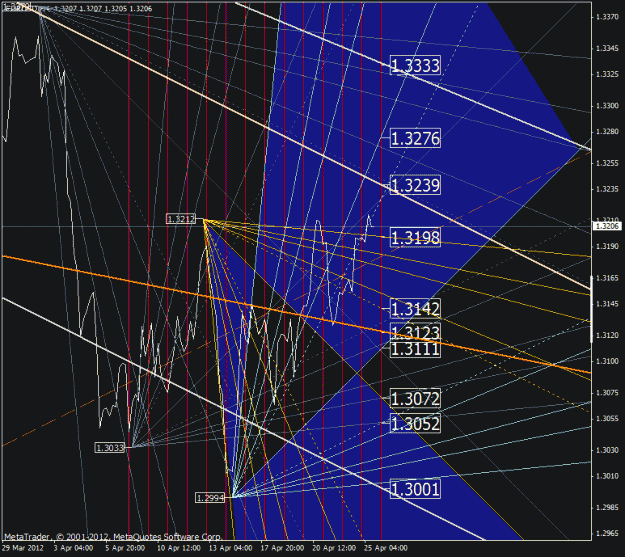Click 1.3165 on the price axis
Viewport: 625px width, 557px height.
click(x=607, y=278)
